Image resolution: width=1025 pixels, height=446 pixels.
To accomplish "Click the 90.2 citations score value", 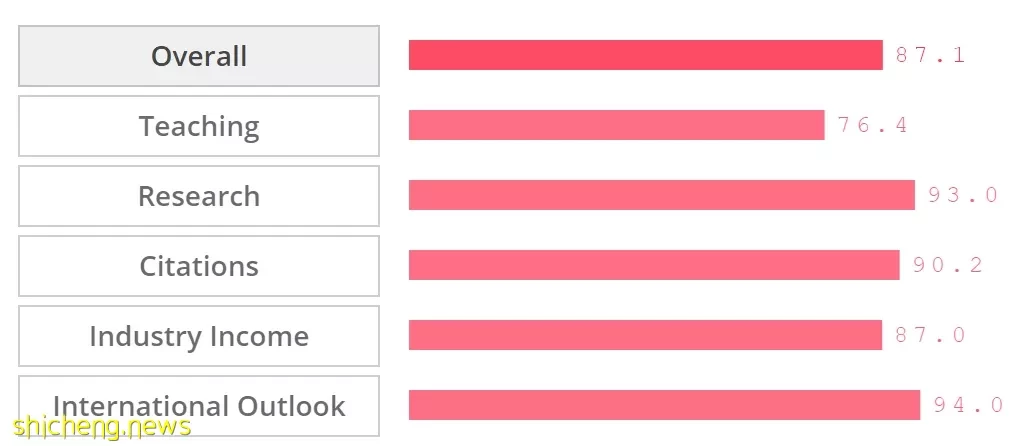I will [948, 265].
